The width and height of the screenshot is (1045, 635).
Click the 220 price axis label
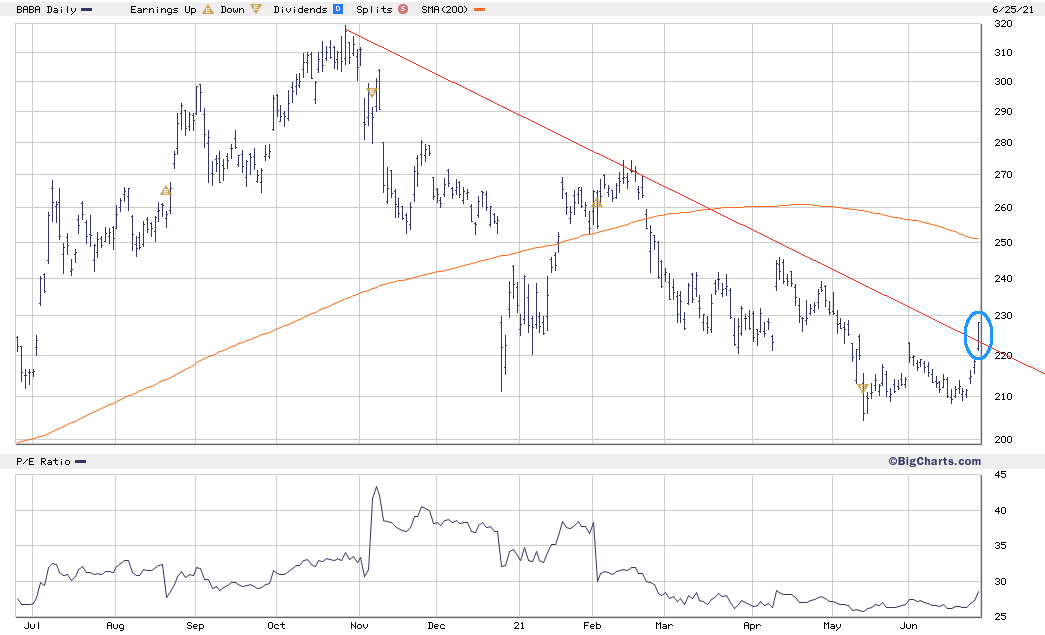point(1003,356)
